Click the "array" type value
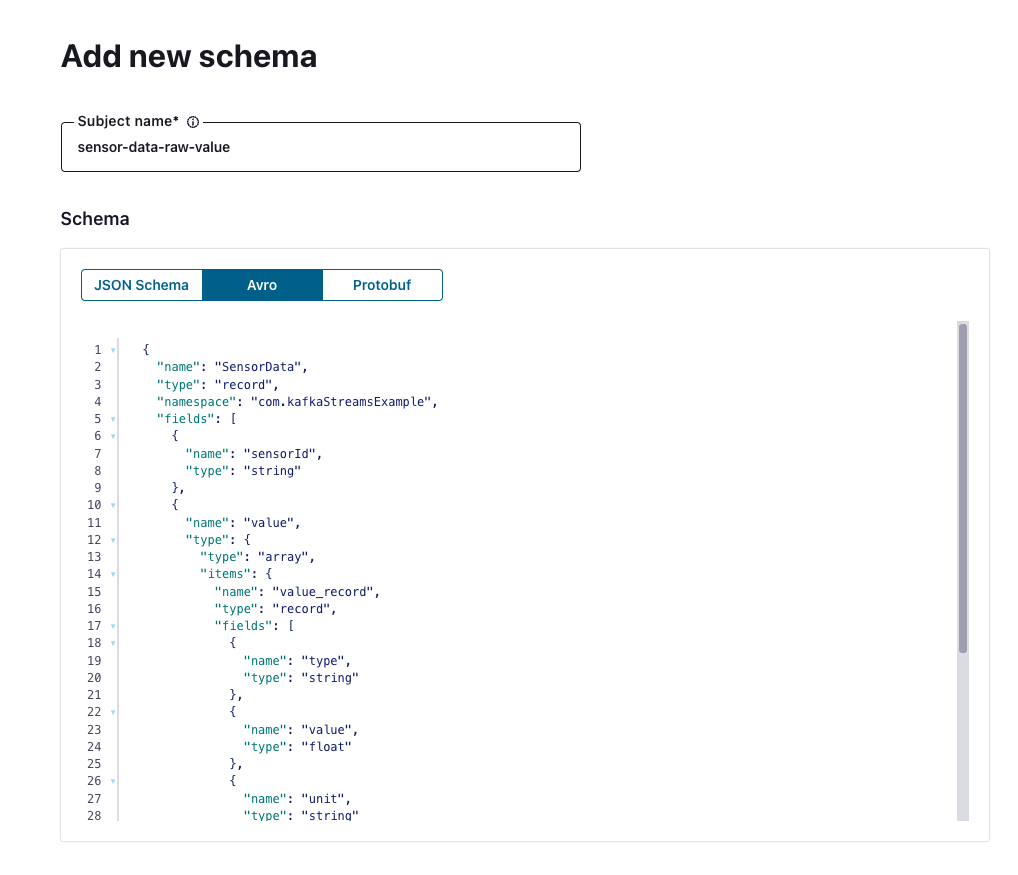This screenshot has width=1018, height=875. pos(283,557)
